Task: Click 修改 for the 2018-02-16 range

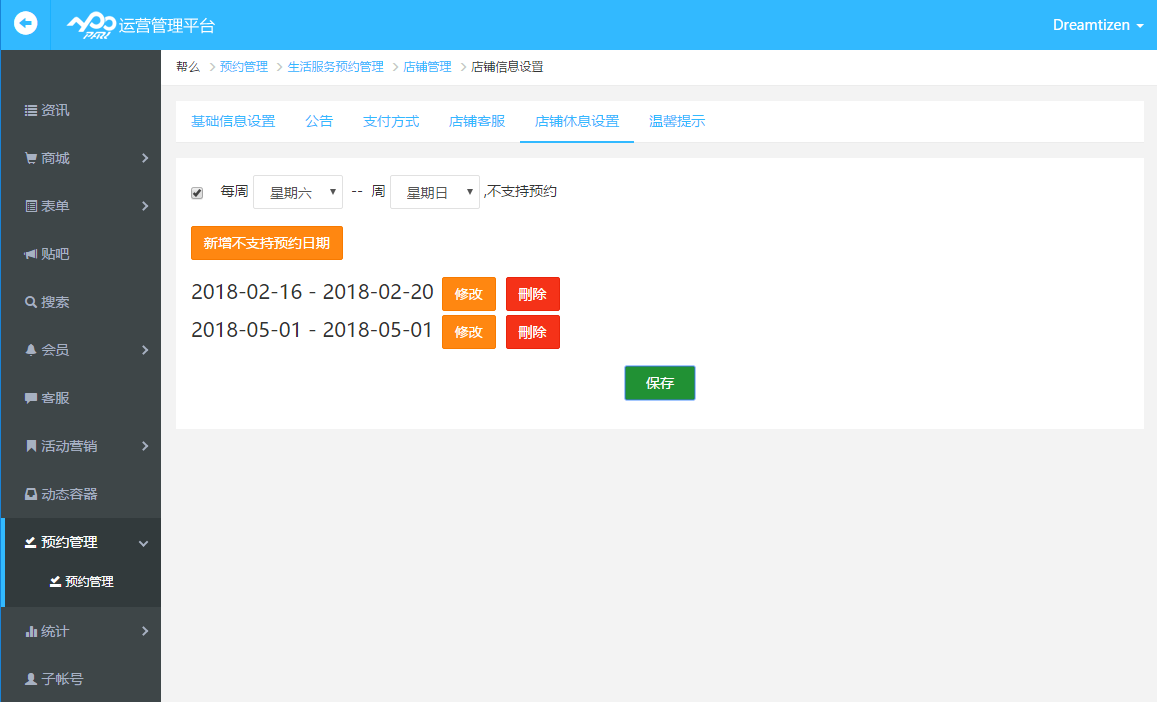Action: [x=469, y=294]
